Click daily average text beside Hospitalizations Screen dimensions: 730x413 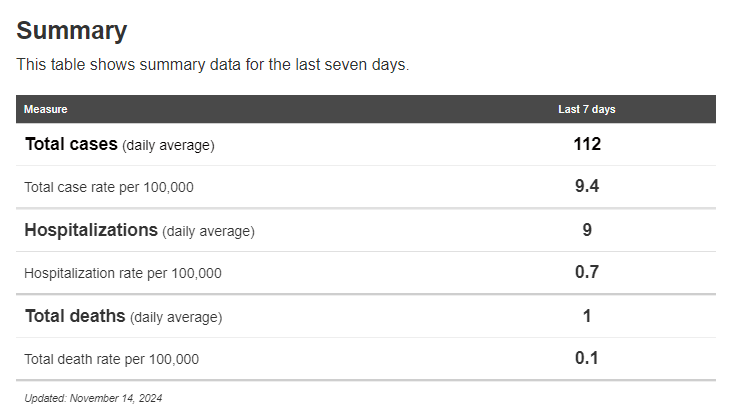(x=209, y=232)
